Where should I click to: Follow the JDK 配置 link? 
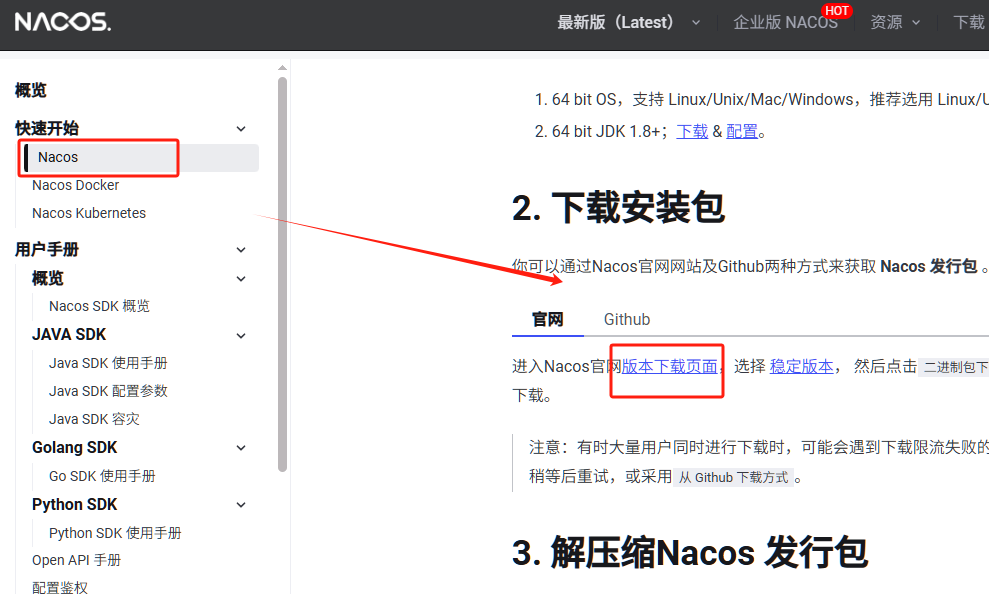742,132
